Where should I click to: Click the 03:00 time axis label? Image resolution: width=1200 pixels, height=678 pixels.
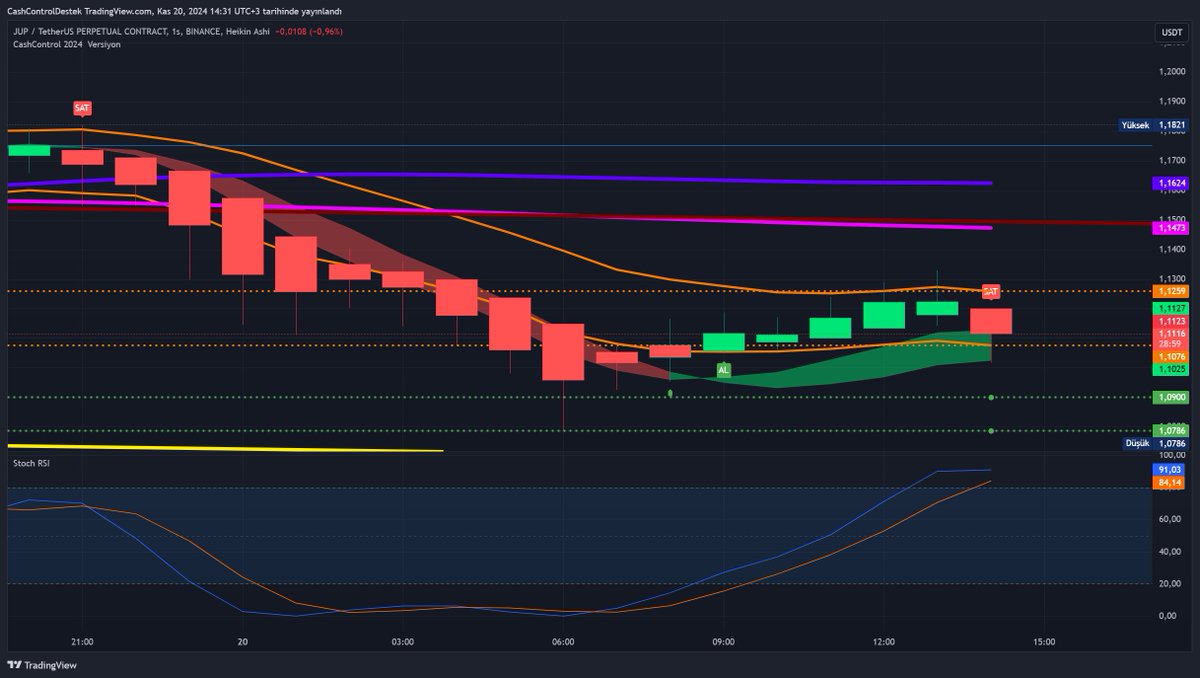[403, 641]
